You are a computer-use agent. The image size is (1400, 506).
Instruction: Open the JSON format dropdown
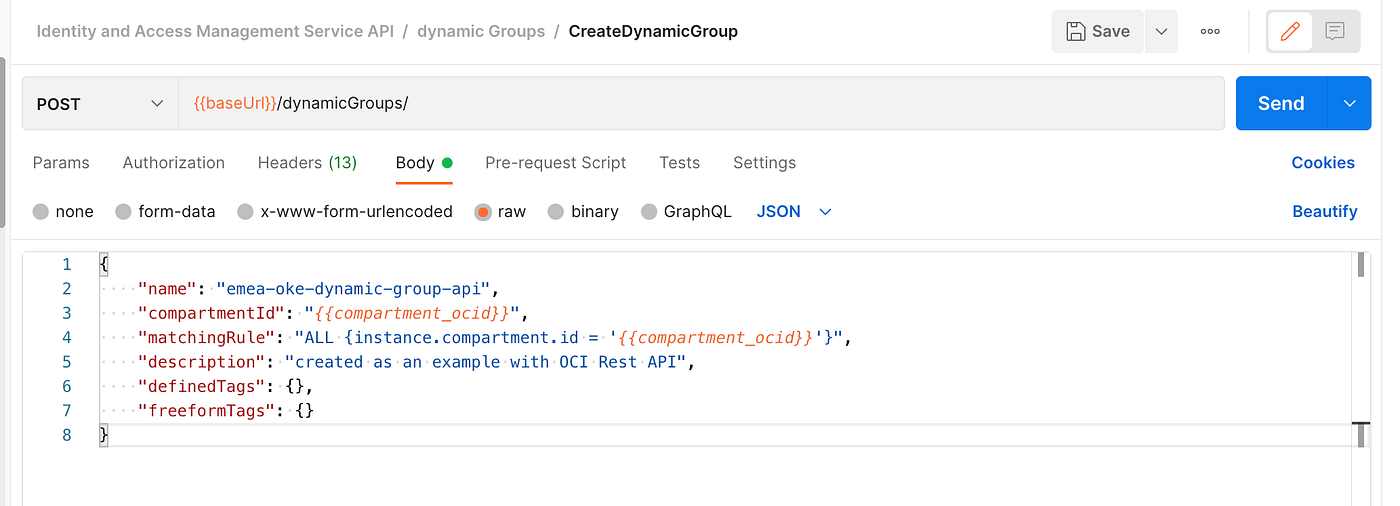794,212
